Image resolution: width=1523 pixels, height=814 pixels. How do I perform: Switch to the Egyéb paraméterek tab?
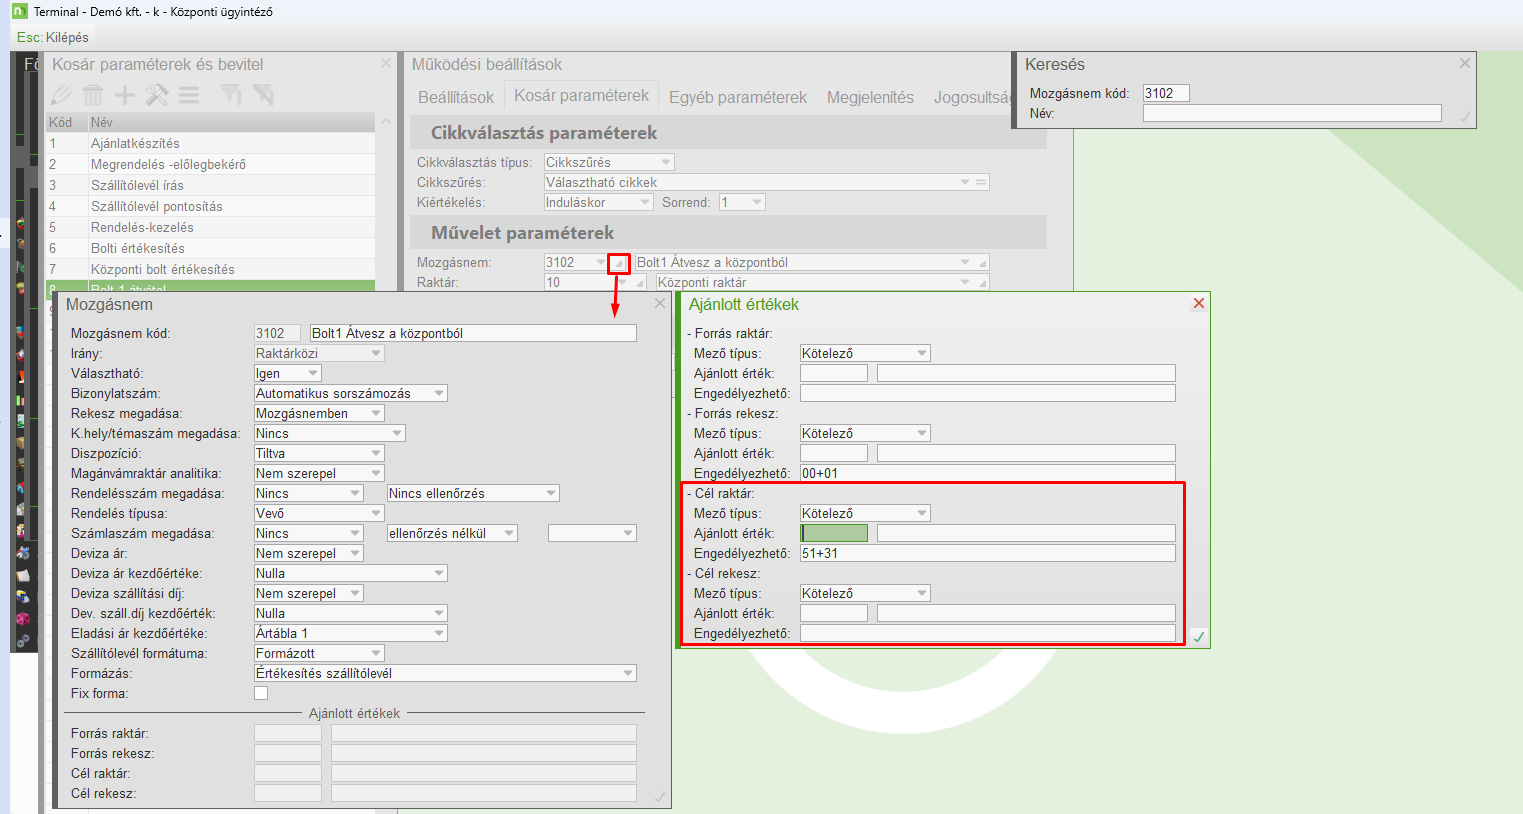click(737, 97)
